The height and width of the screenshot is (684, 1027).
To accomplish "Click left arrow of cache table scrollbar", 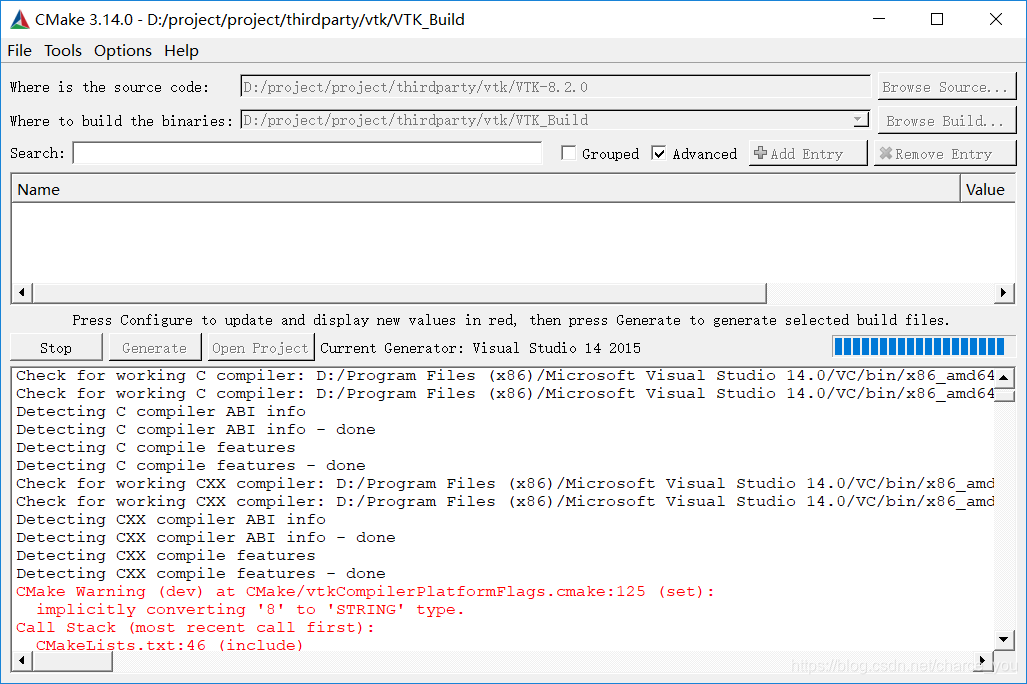I will (x=22, y=292).
